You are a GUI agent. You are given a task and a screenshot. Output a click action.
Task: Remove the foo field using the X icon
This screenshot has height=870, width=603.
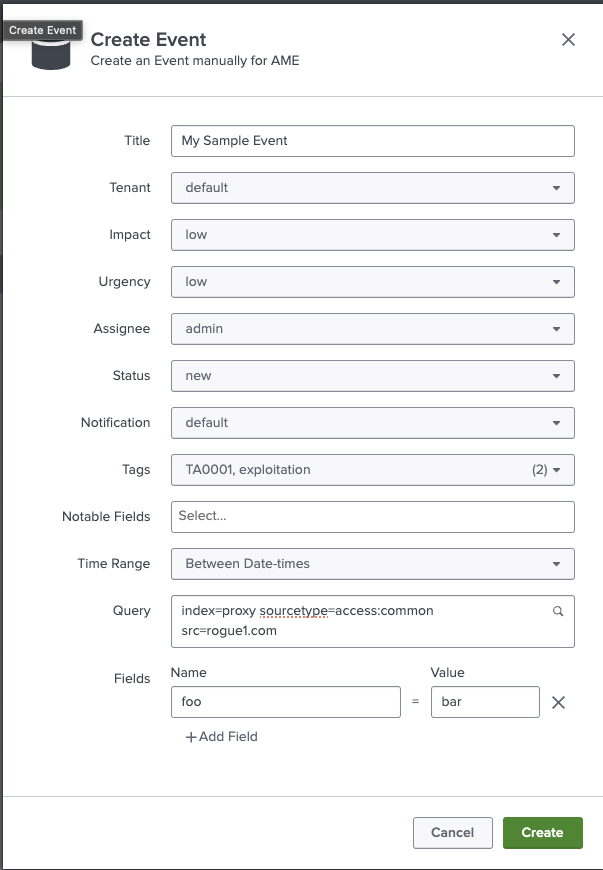click(558, 701)
